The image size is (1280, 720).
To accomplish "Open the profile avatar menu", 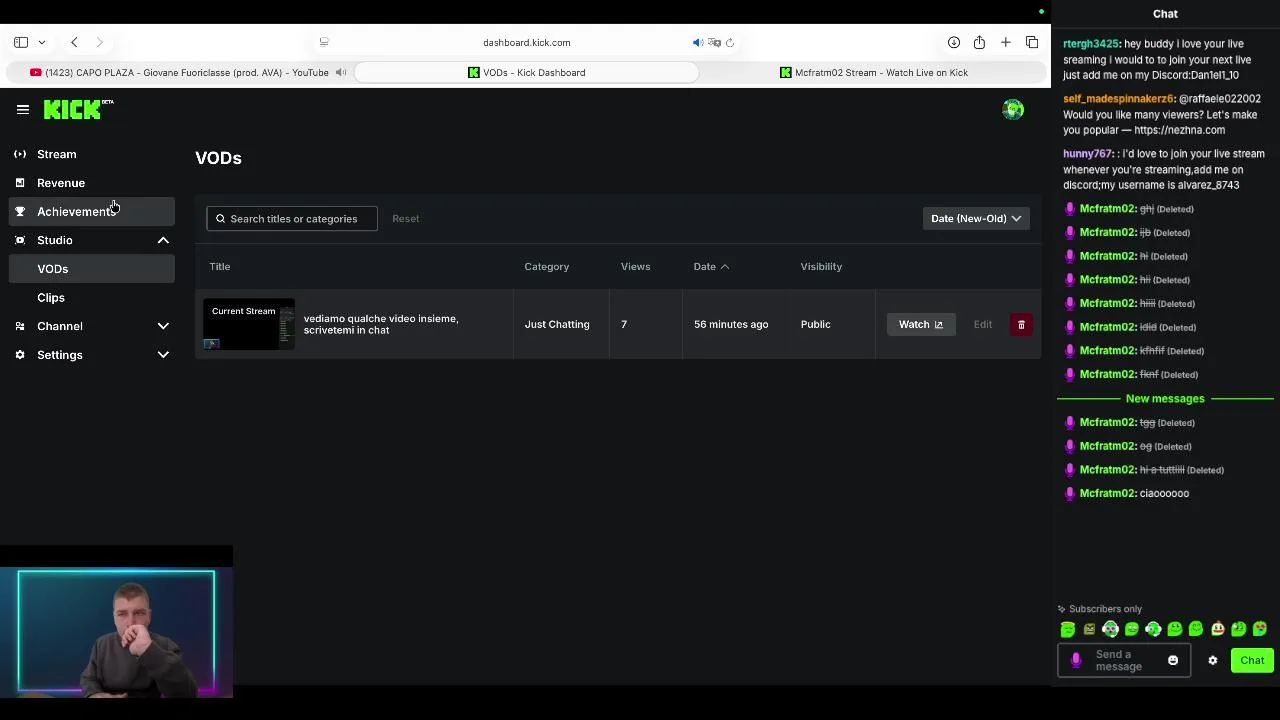I will [1013, 110].
